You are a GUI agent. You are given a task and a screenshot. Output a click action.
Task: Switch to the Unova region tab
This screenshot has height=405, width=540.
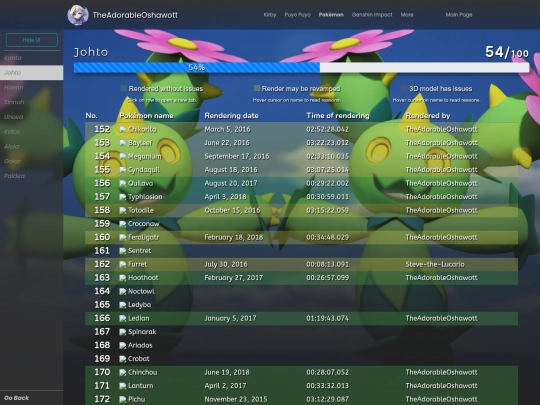point(31,117)
